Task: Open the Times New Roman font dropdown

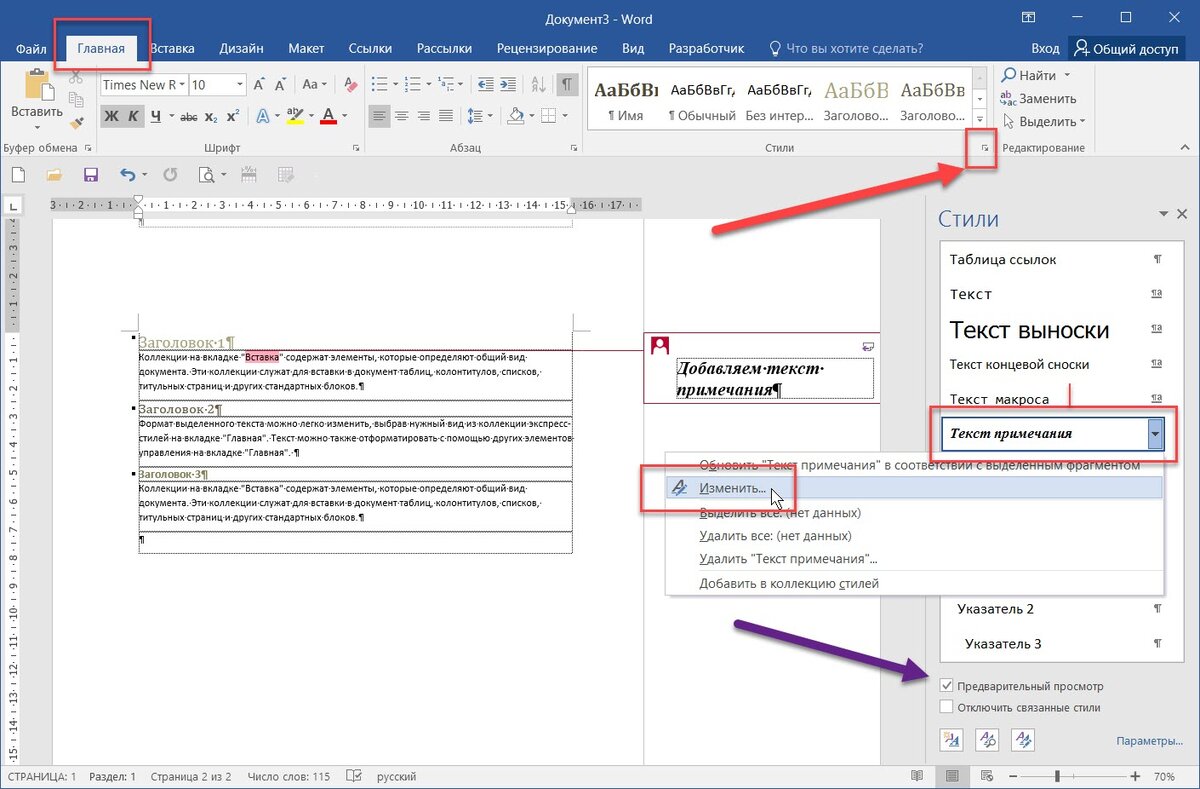Action: click(181, 85)
